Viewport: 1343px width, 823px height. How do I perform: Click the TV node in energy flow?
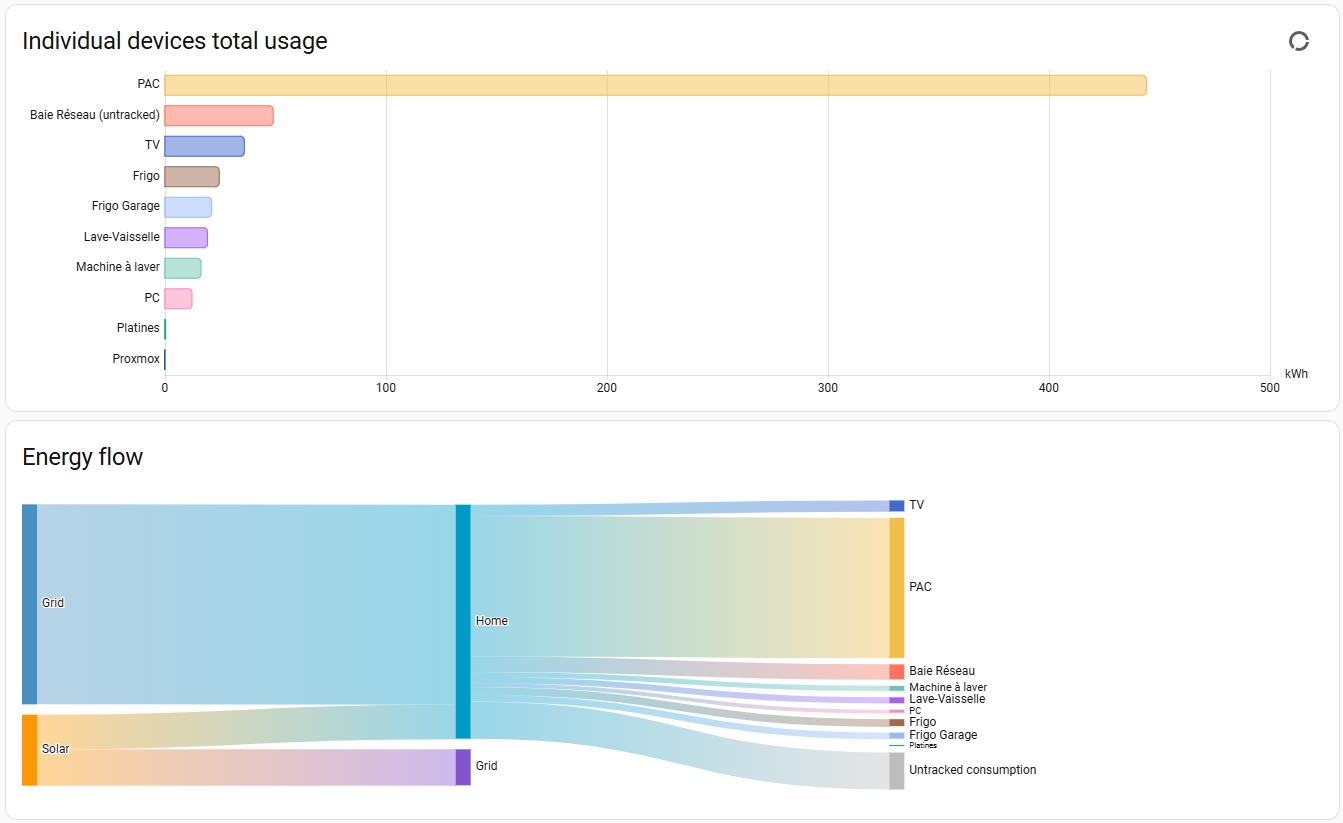pyautogui.click(x=897, y=506)
